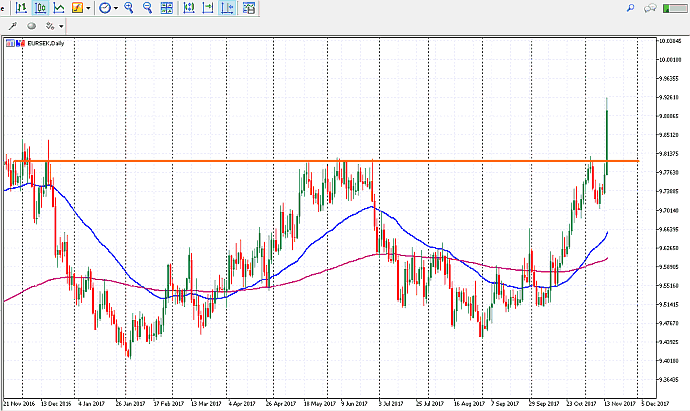
Task: Toggle auto scroll to latest bar
Action: [x=208, y=8]
